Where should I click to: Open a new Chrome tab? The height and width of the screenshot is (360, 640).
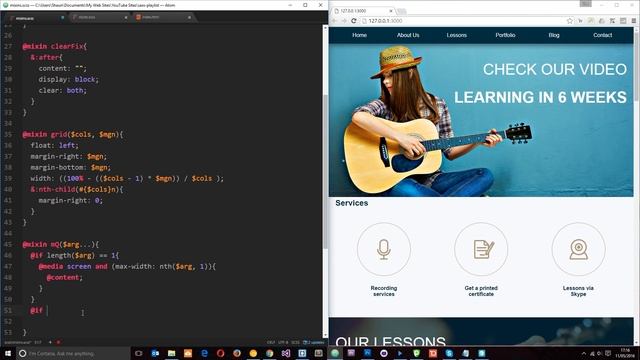coord(402,11)
